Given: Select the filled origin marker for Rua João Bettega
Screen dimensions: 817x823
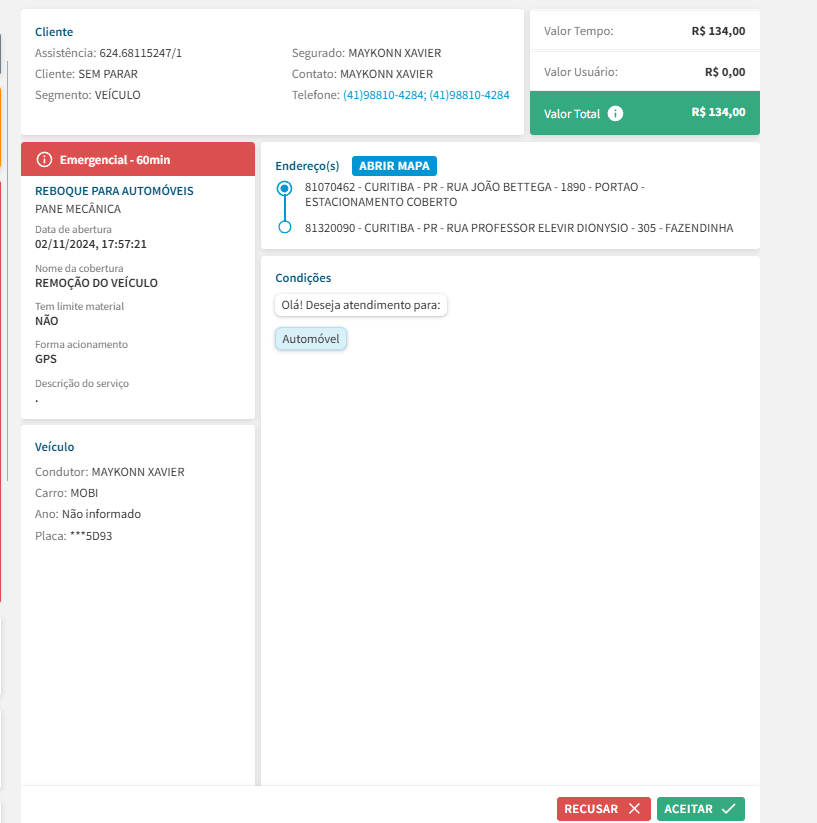Looking at the screenshot, I should [x=285, y=188].
